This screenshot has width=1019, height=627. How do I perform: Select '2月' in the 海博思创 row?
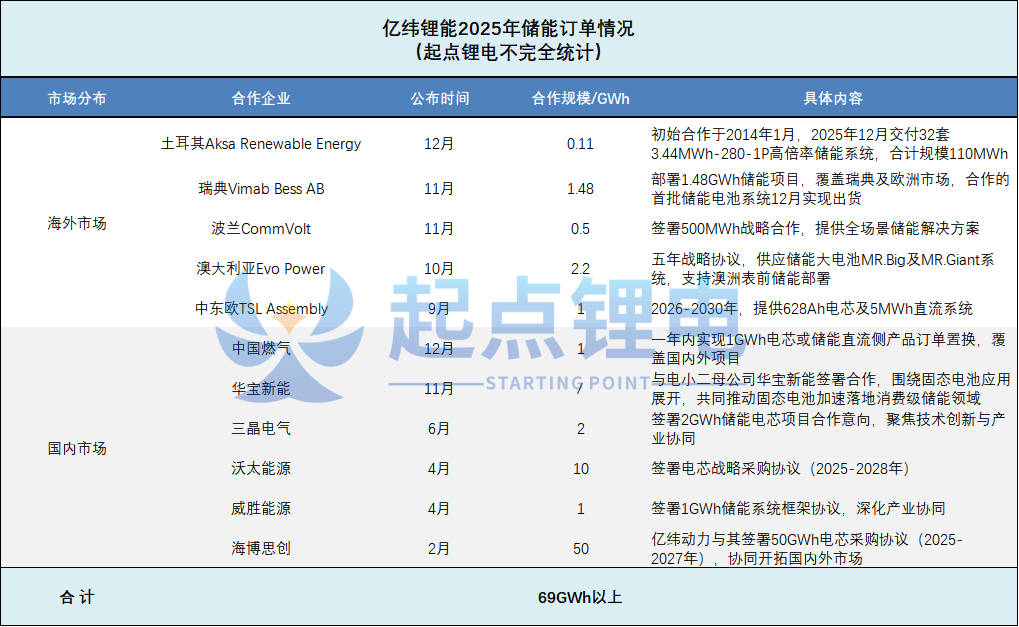[439, 548]
